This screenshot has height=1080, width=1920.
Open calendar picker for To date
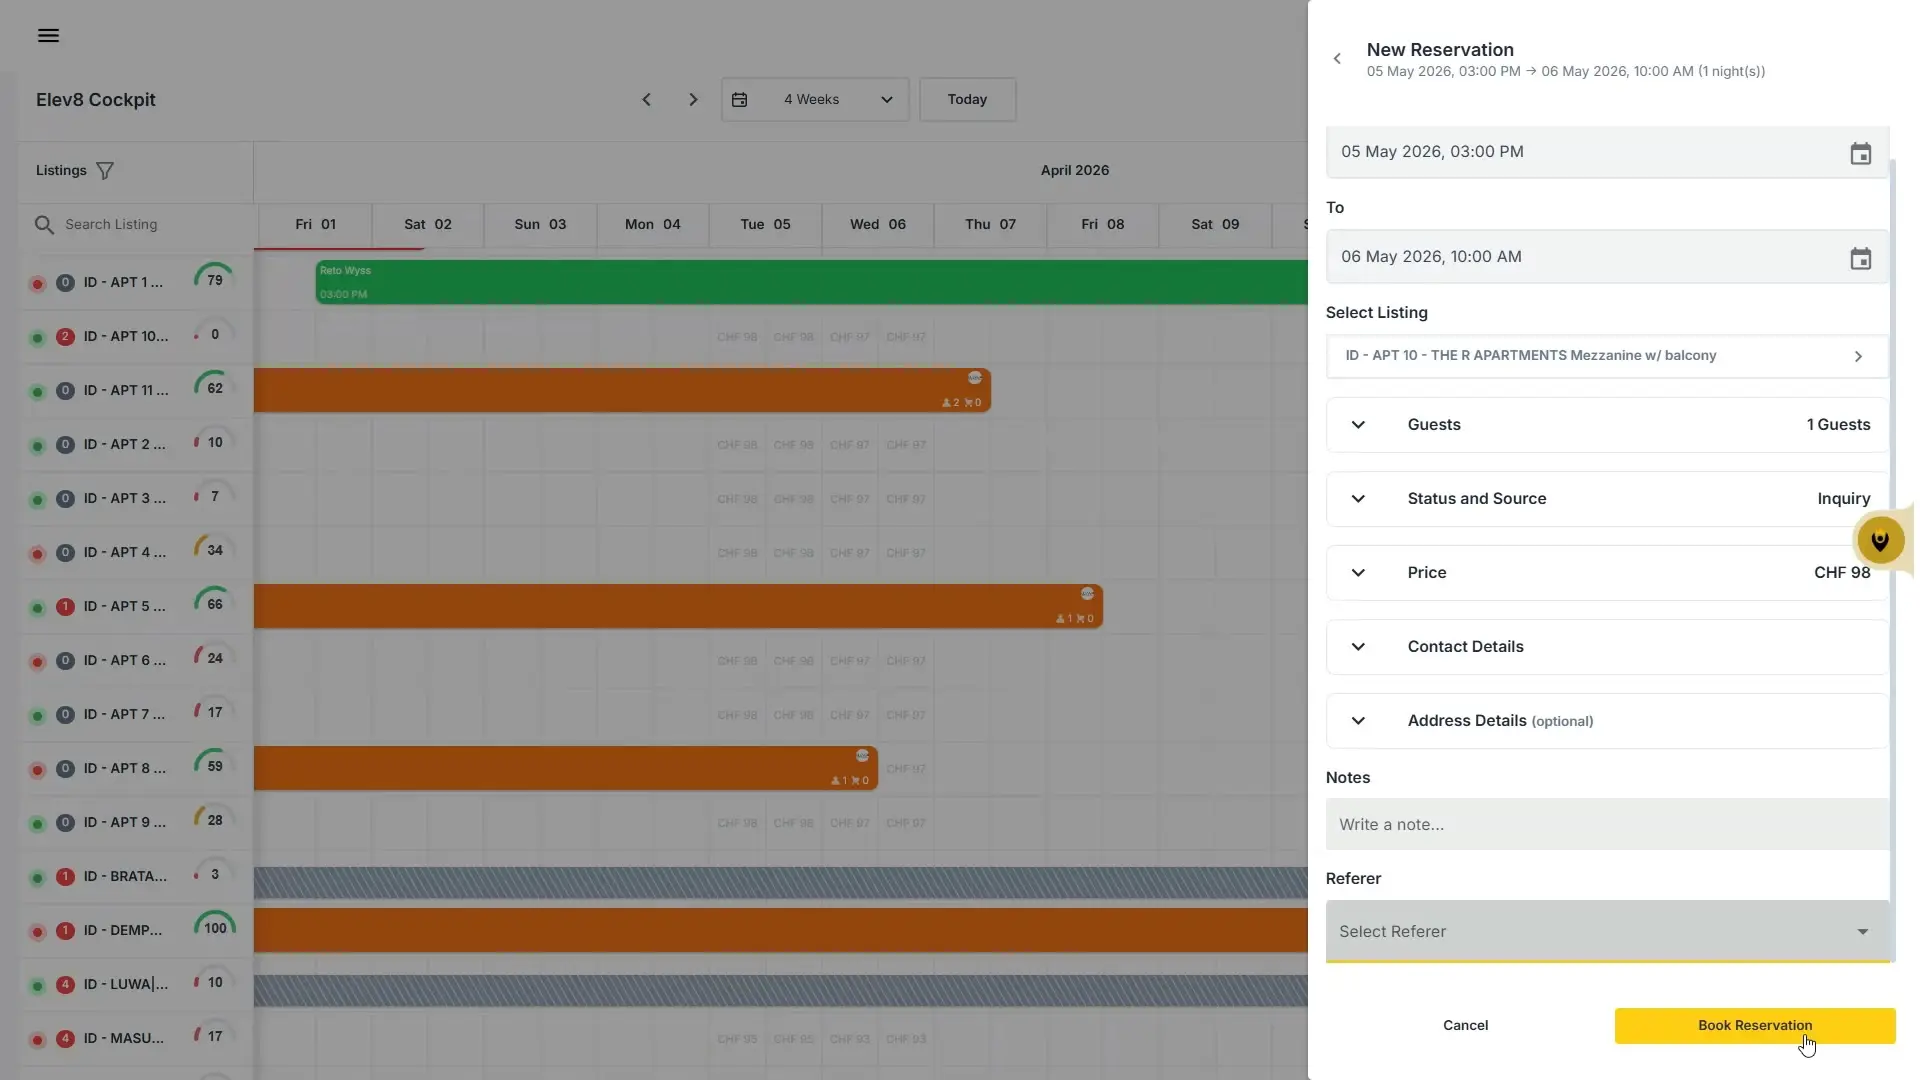coord(1860,258)
